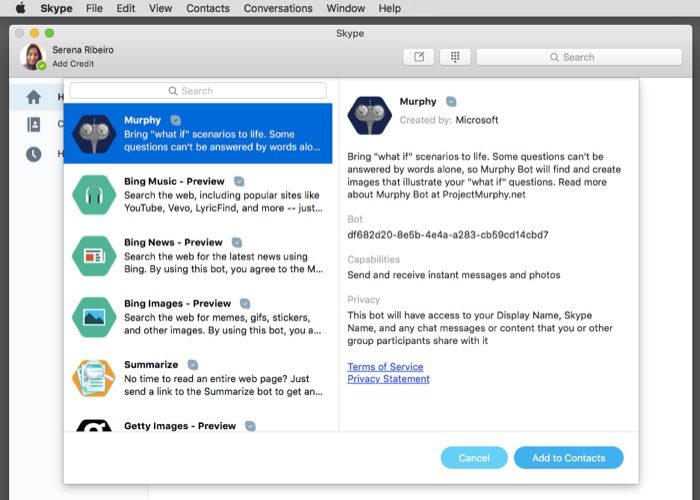Open the Privacy Statement link
This screenshot has height=500, width=700.
point(388,379)
